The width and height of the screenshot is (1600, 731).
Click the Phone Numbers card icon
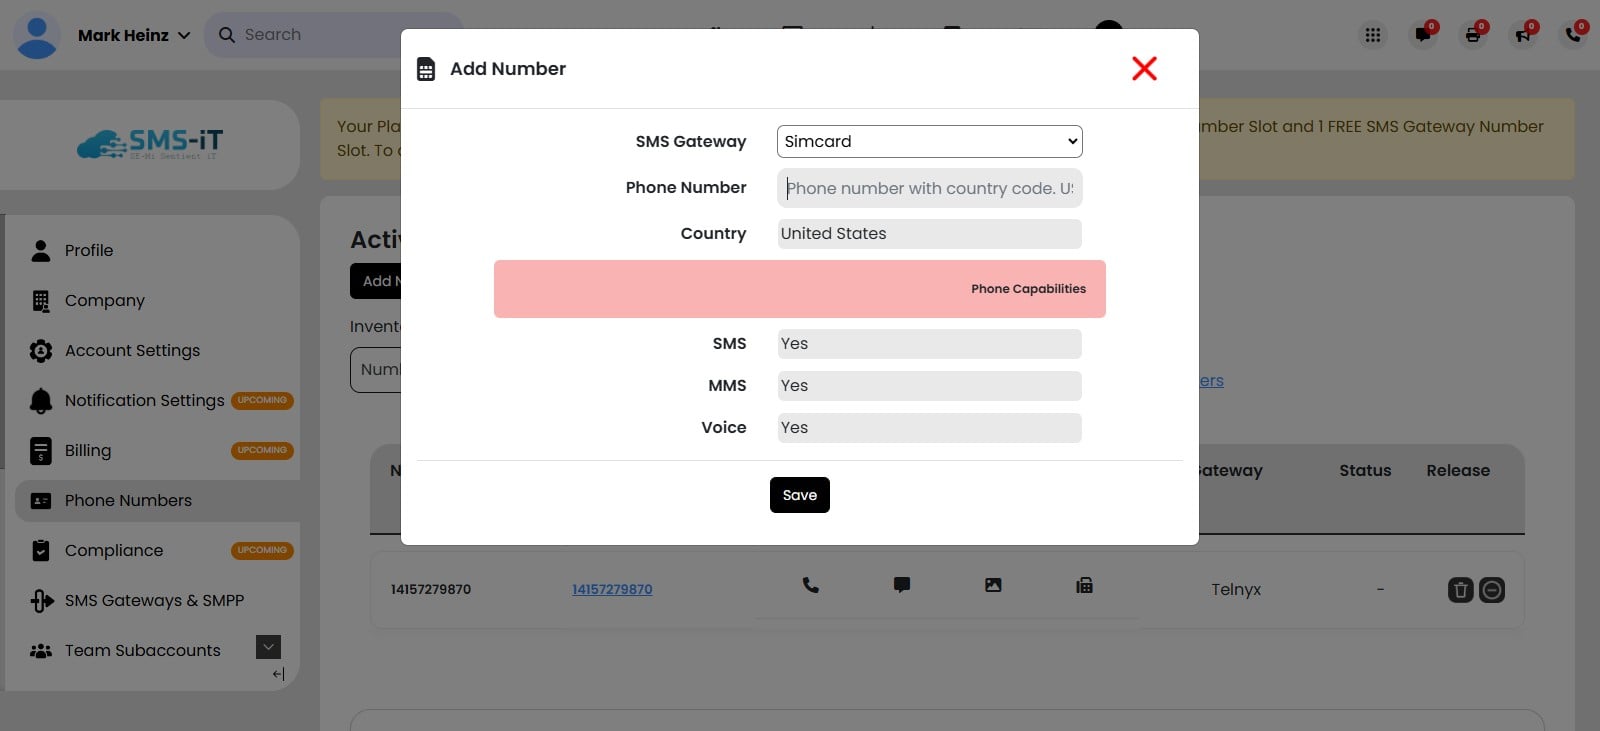(41, 501)
